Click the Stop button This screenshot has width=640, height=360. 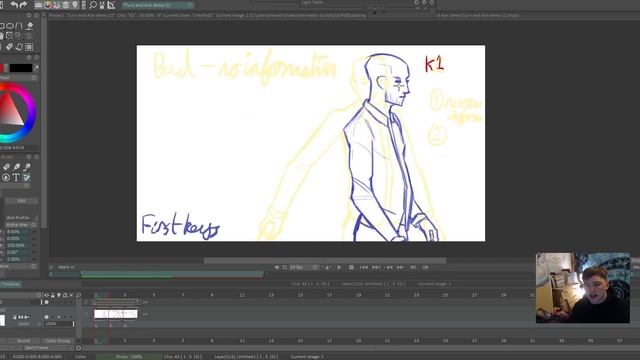tap(351, 267)
